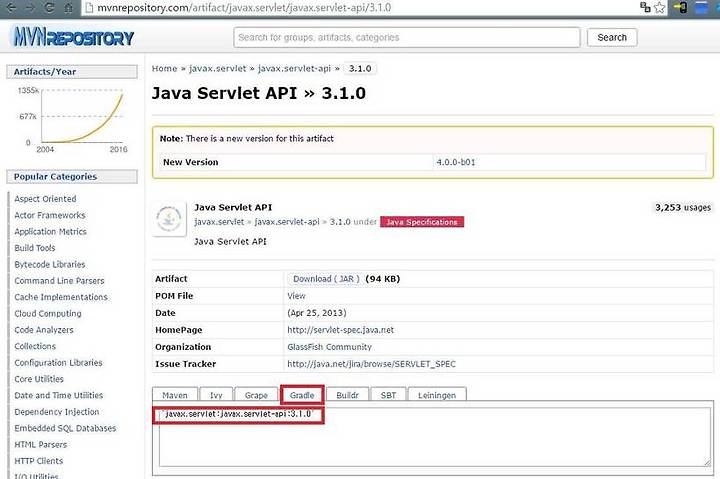Click the Java Specifications category tag
This screenshot has height=479, width=720.
(x=422, y=222)
